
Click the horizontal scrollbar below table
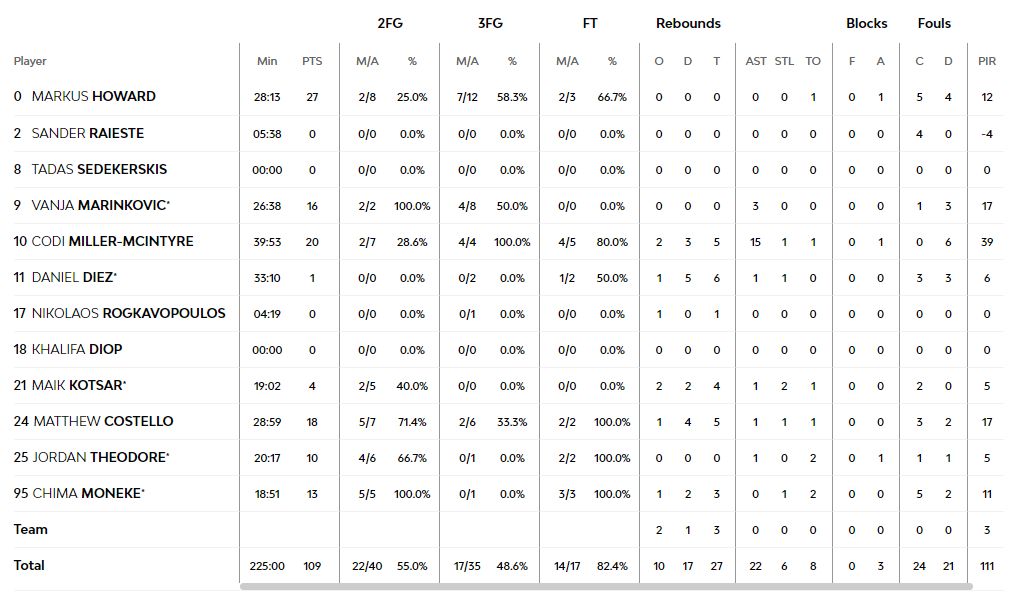click(606, 587)
